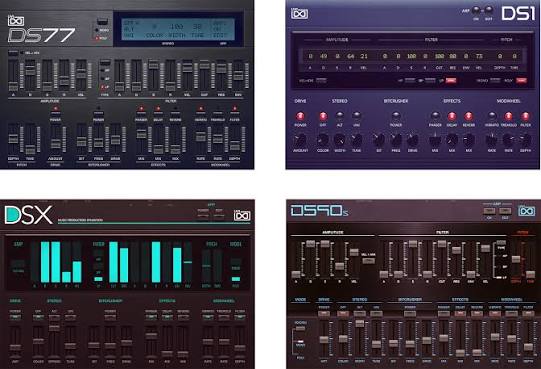Screen dimensions: 541x369
Task: Click the UVI logo on the DS77 panel
Action: [16, 21]
